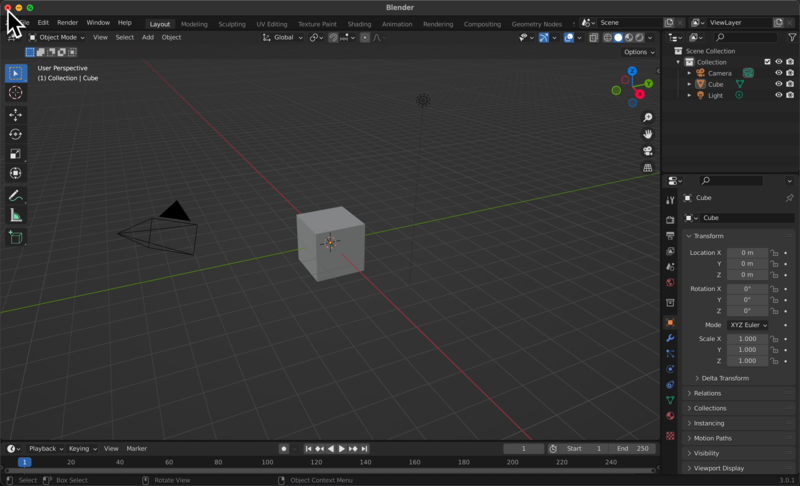Select the Rotate tool

coord(16,134)
